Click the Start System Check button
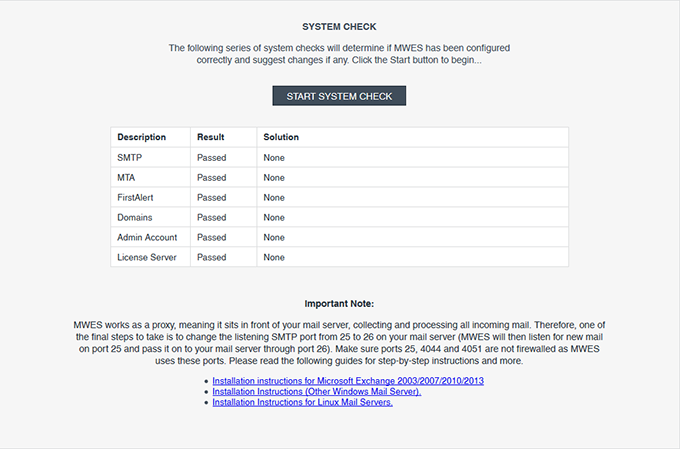 [339, 96]
